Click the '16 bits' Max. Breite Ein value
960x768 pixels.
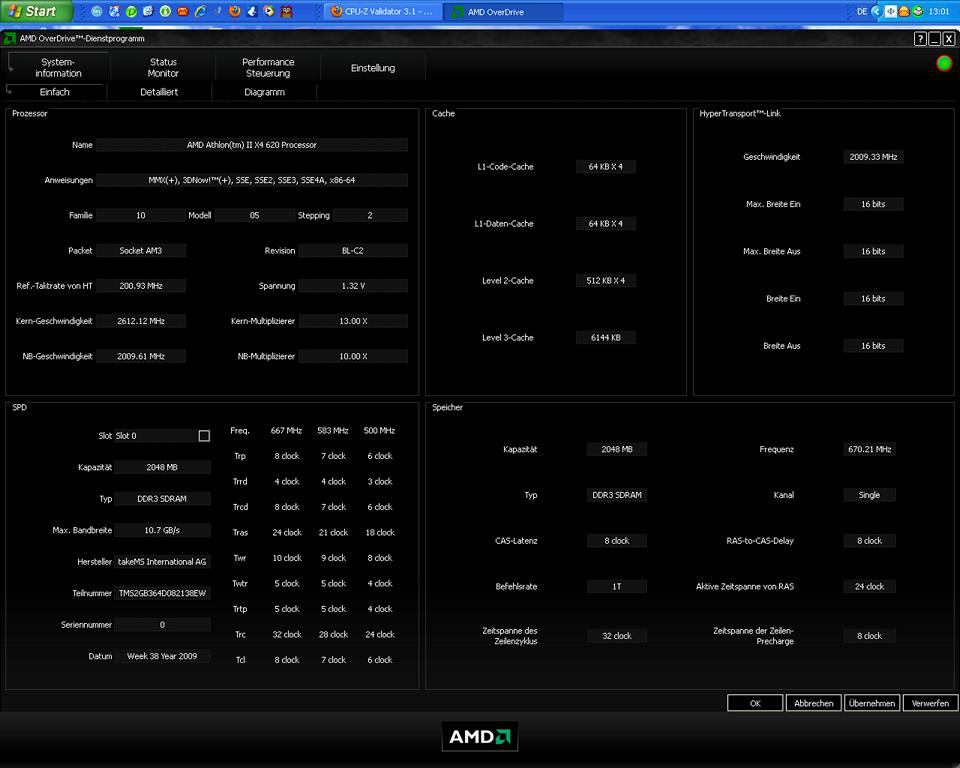click(873, 204)
